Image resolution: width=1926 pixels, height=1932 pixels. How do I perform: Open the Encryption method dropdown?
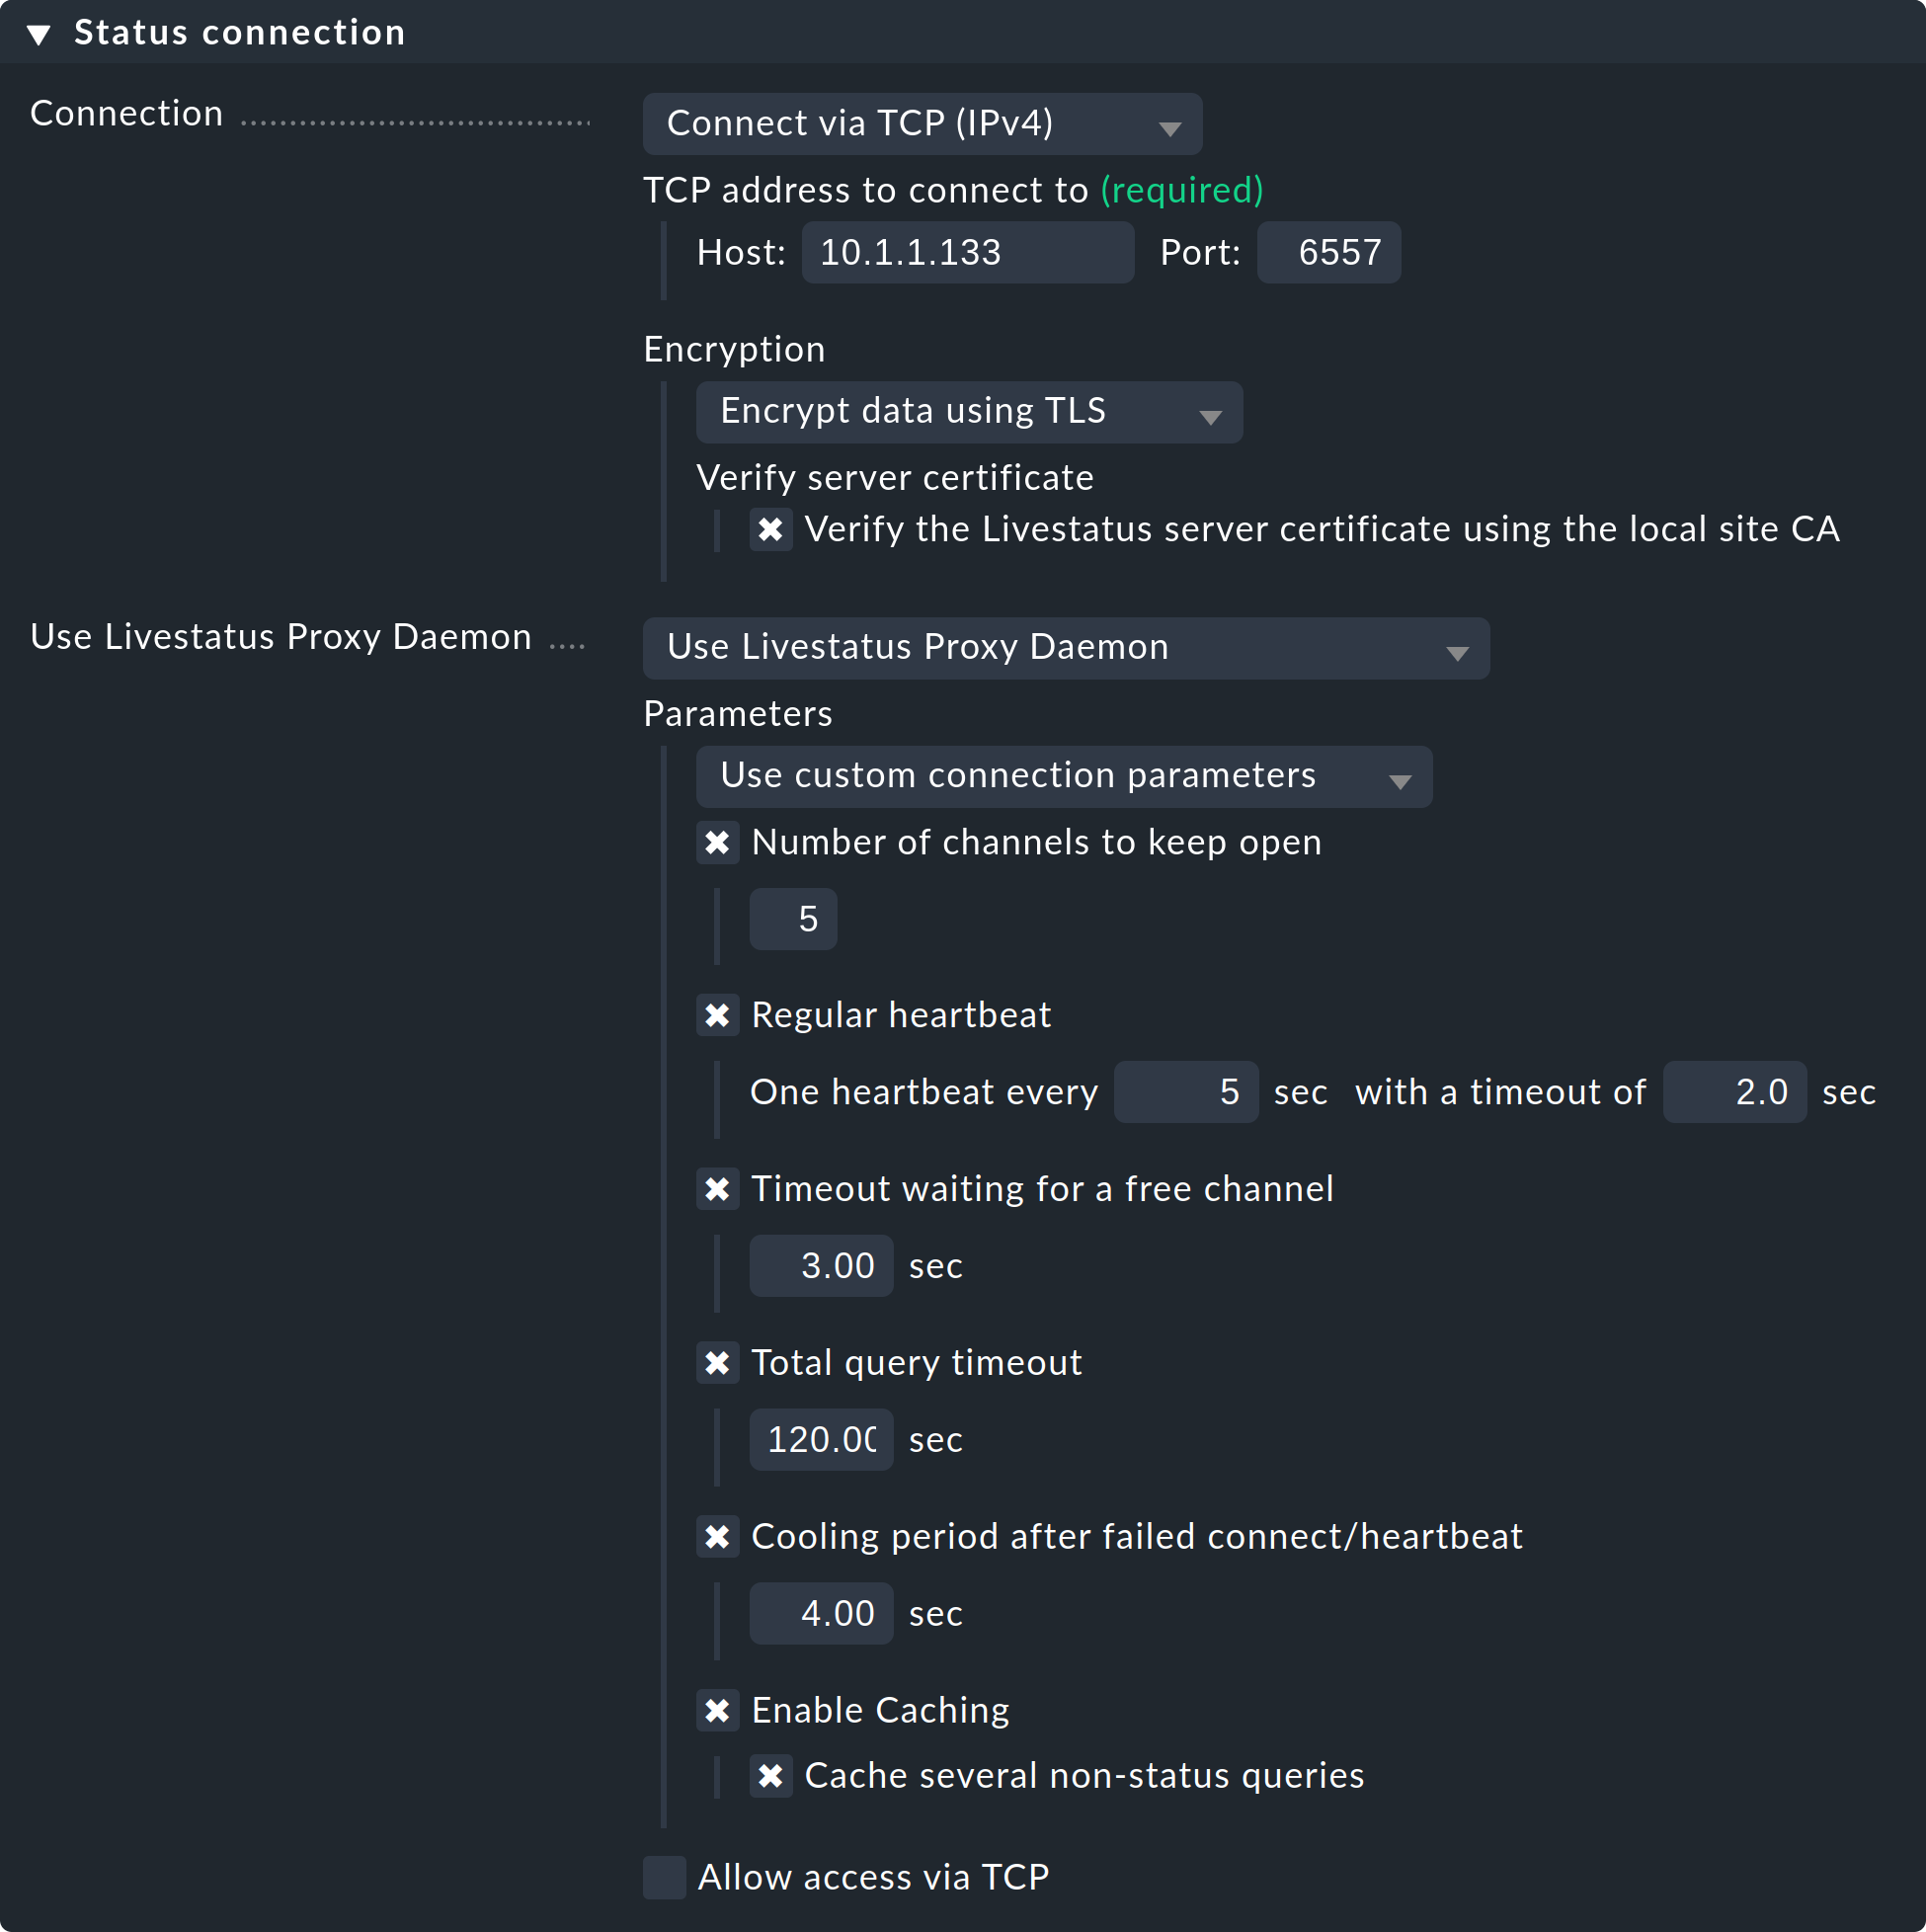point(968,411)
